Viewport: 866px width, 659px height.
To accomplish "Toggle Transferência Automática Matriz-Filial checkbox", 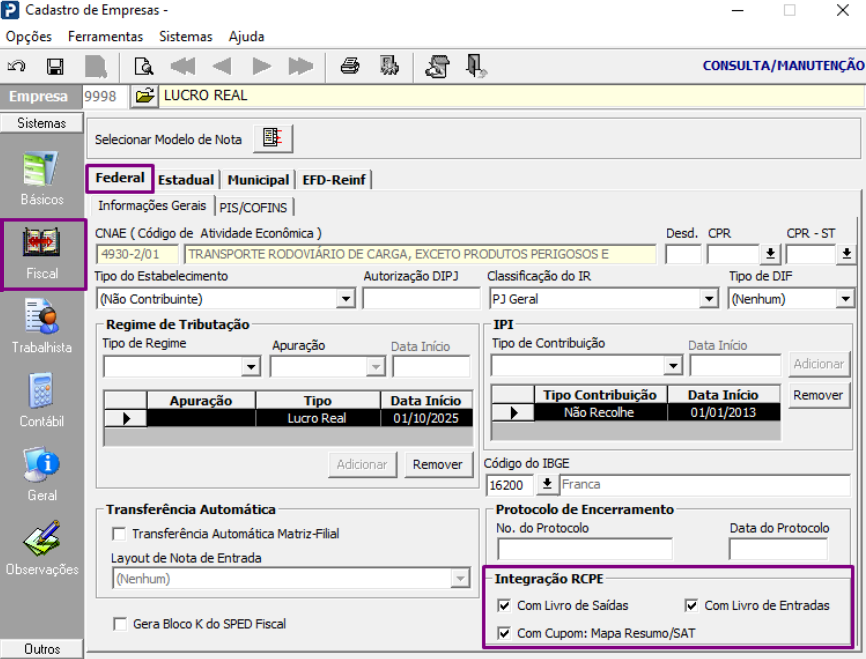I will (119, 534).
